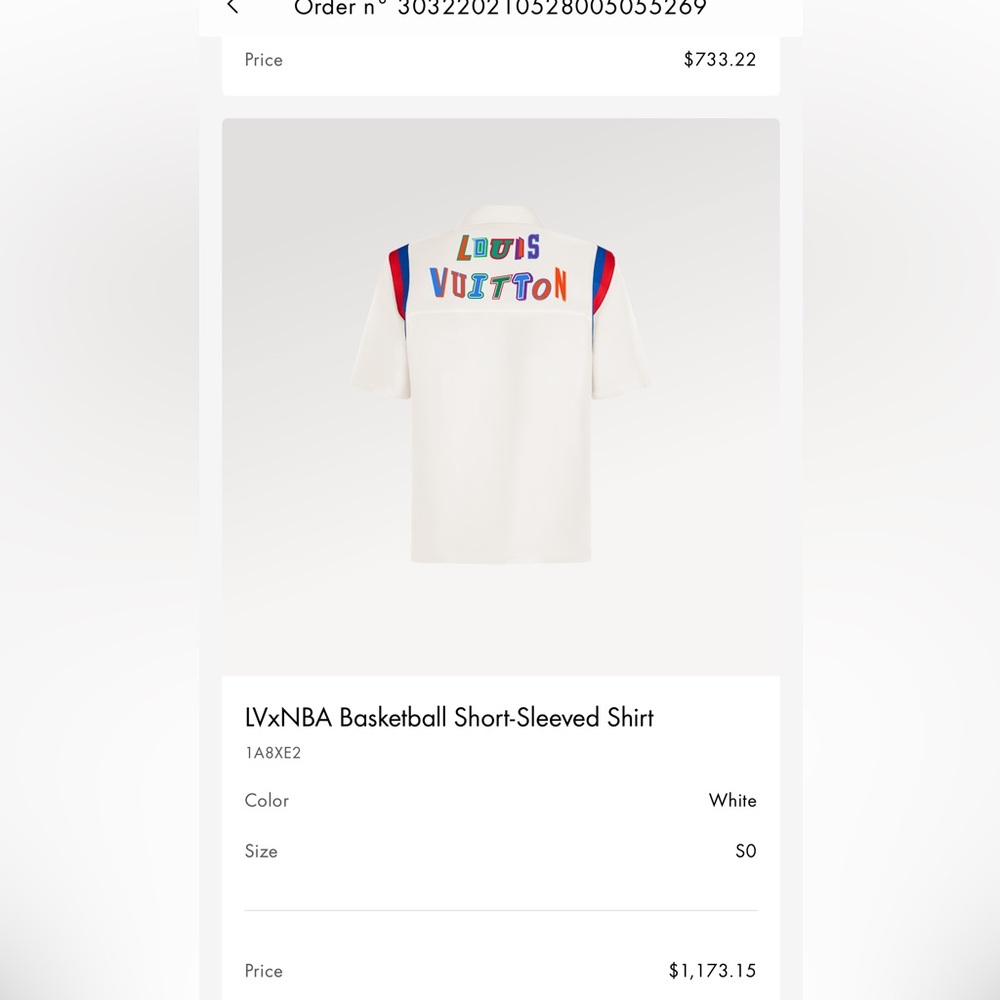1000x1000 pixels.
Task: Click the $733.22 price value
Action: [x=719, y=59]
